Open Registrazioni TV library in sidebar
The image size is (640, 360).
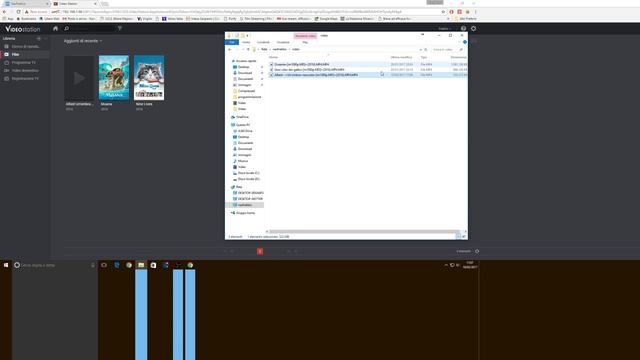(x=24, y=78)
